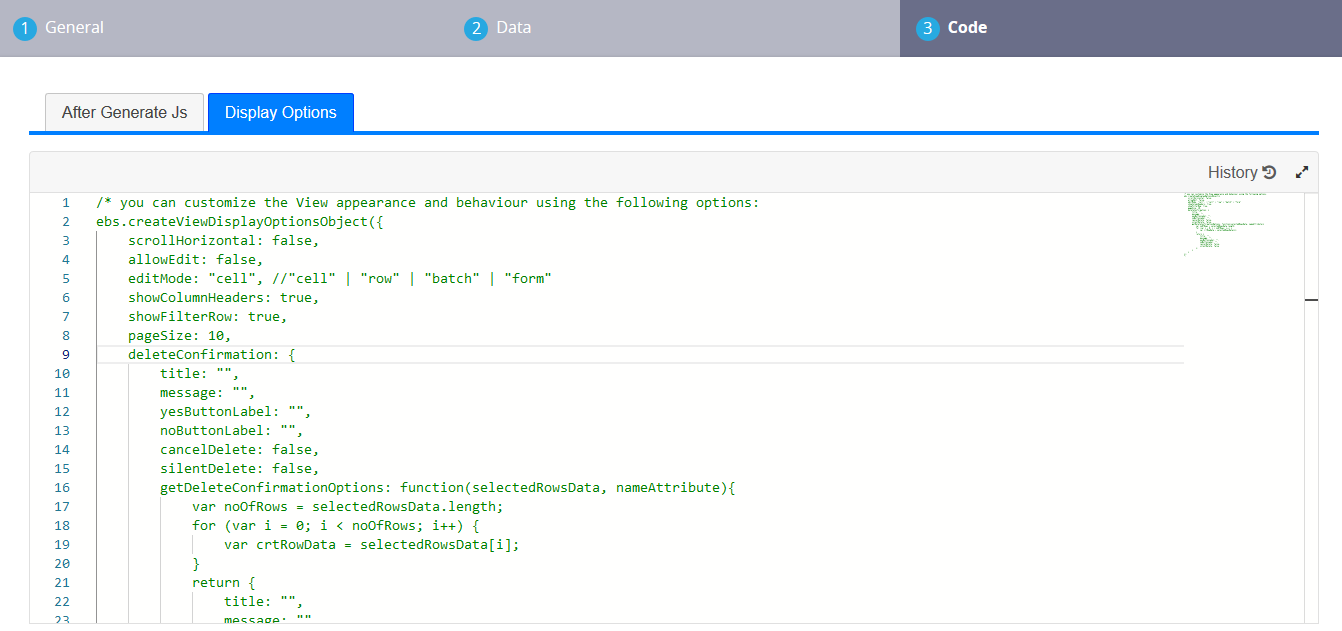
Task: Click the deleteConfirmation opening brace line
Action: 211,354
